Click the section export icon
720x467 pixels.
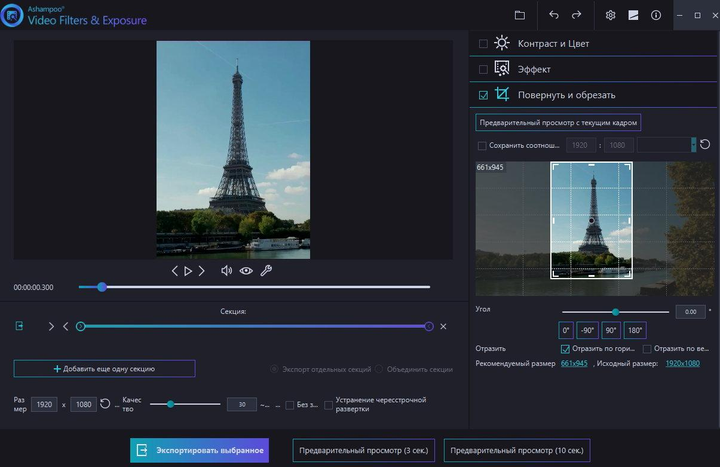point(19,326)
